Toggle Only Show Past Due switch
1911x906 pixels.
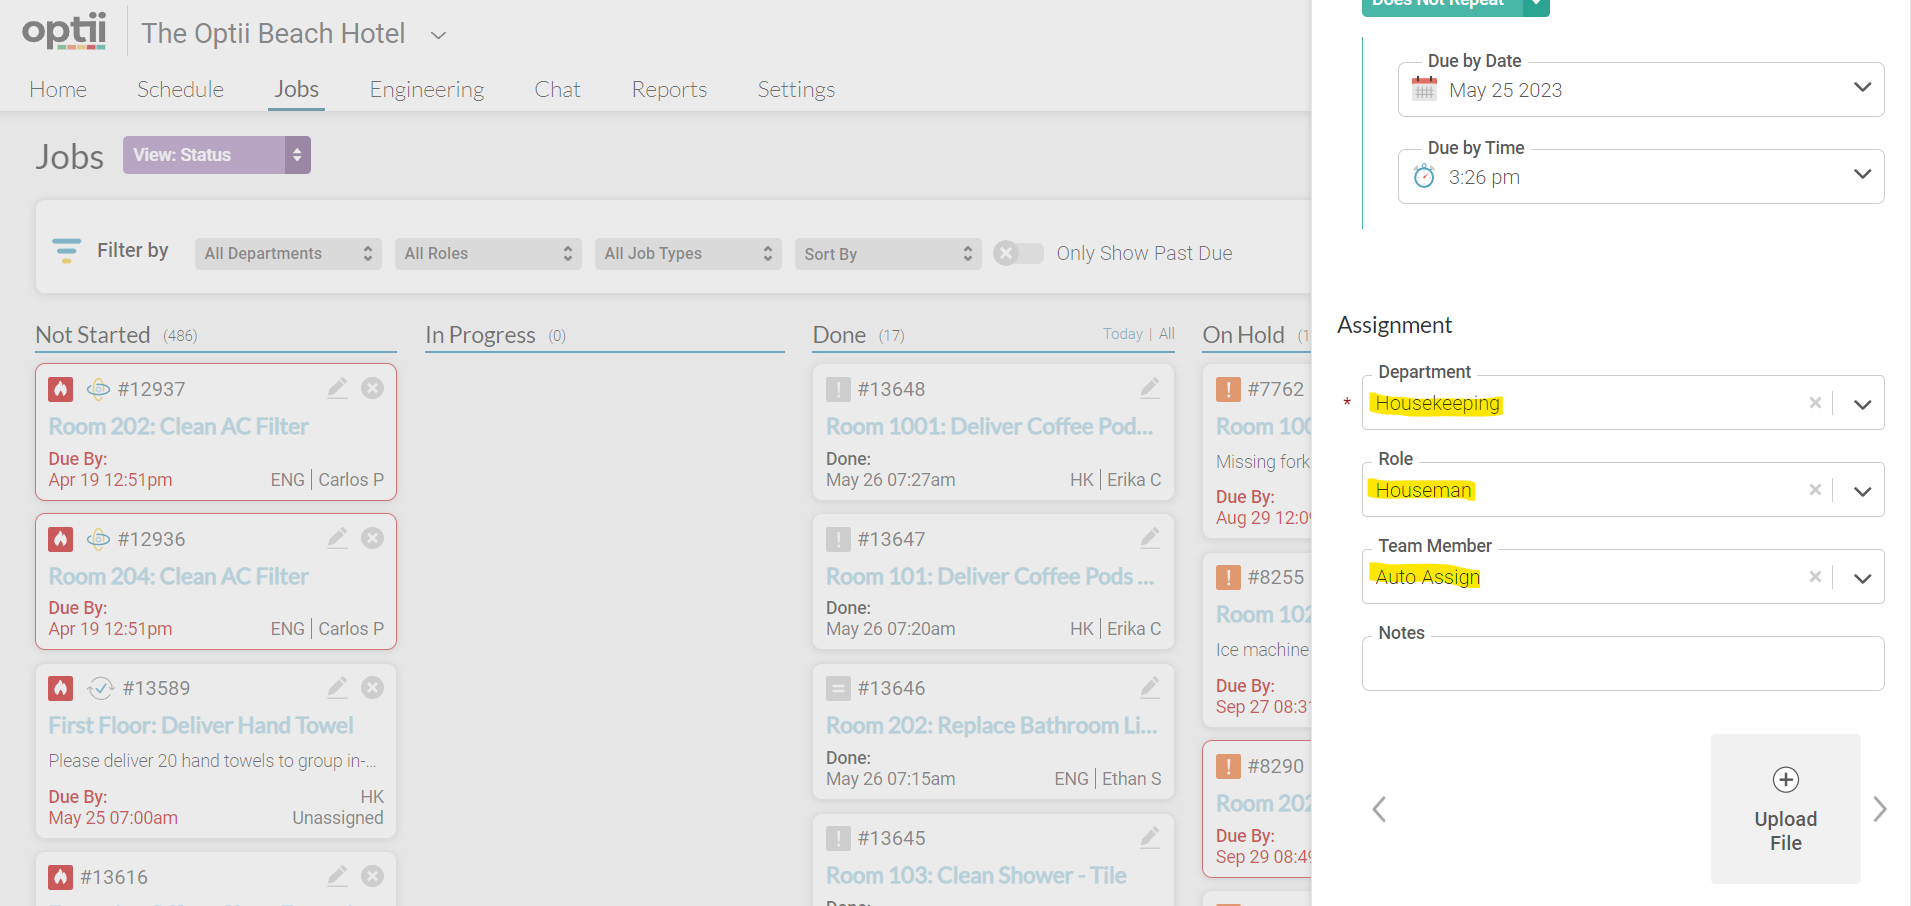(x=1018, y=253)
